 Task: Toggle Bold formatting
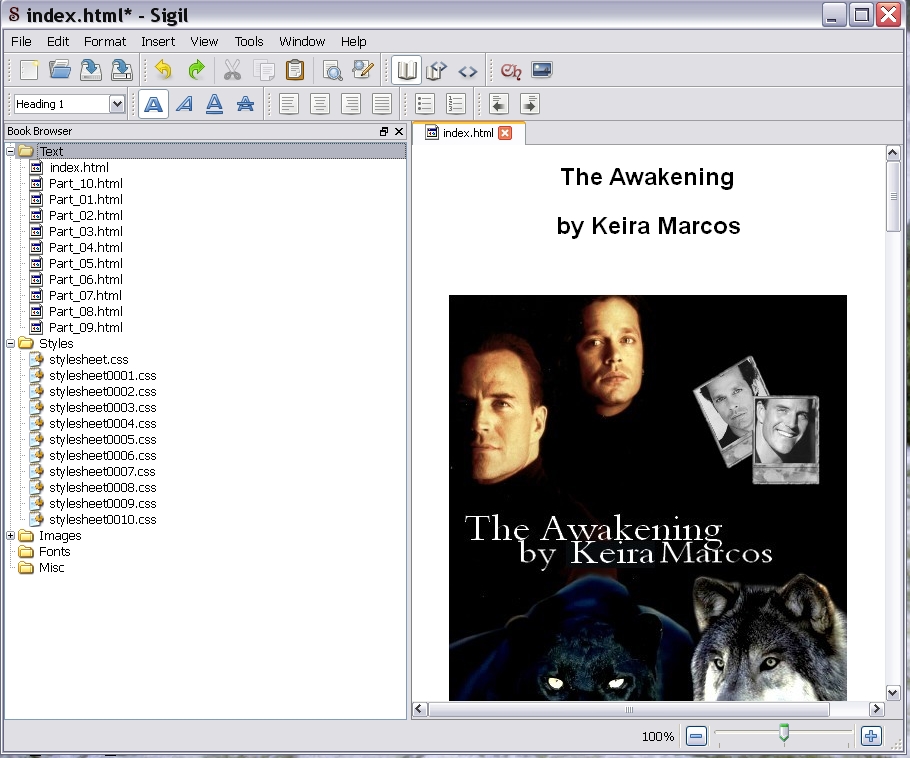click(153, 104)
